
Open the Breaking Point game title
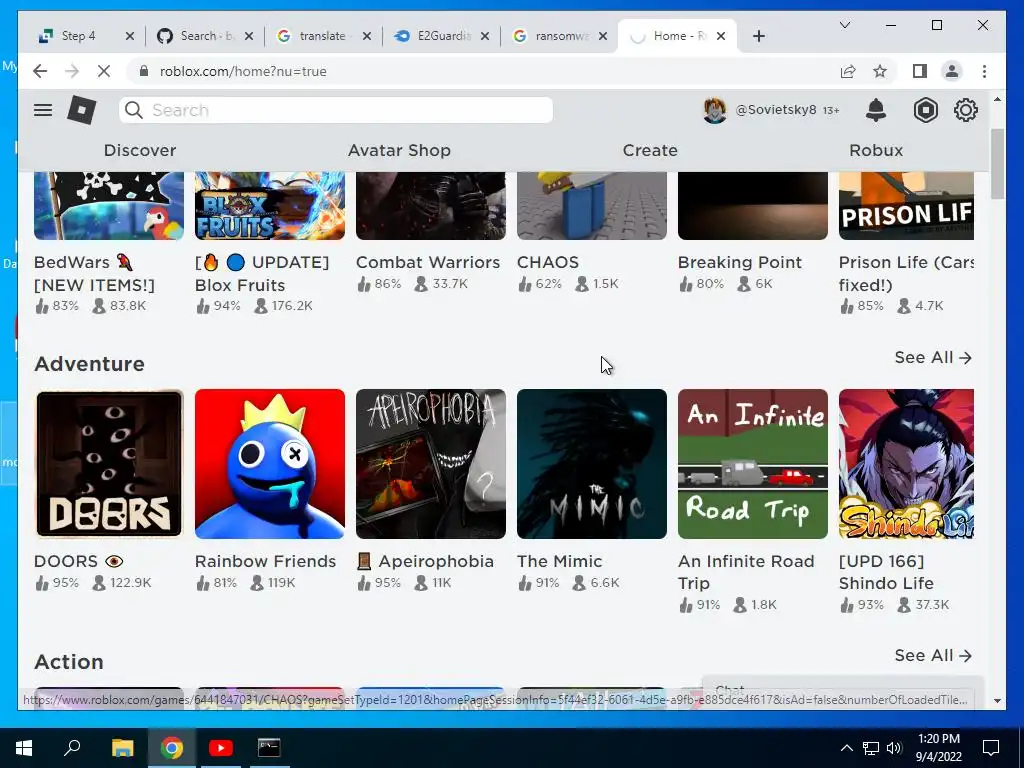click(739, 263)
